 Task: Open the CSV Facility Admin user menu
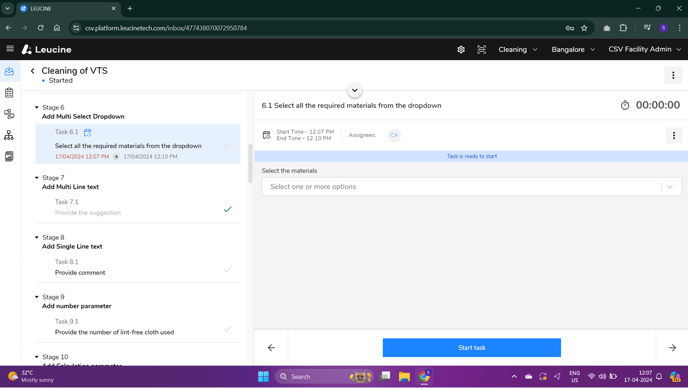[x=645, y=50]
